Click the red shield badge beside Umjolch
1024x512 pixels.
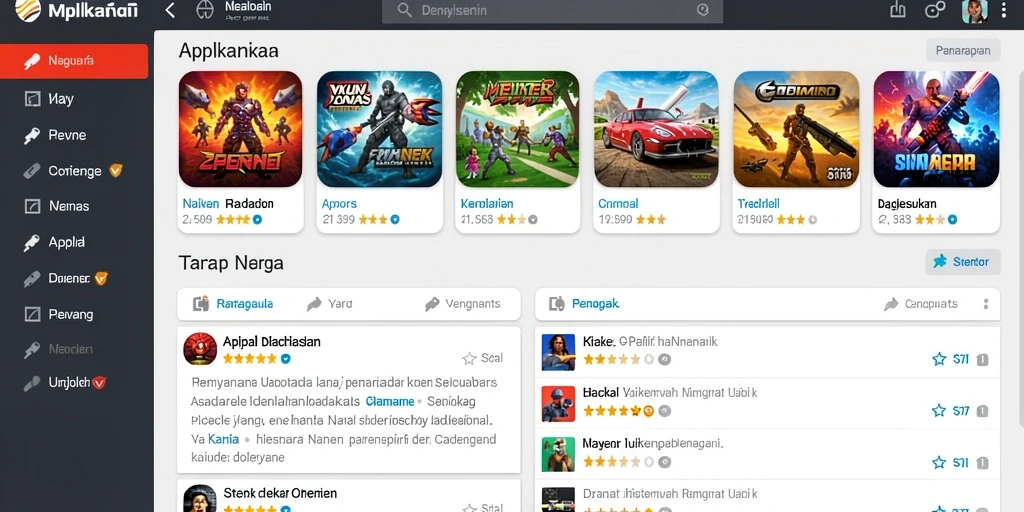(x=99, y=383)
